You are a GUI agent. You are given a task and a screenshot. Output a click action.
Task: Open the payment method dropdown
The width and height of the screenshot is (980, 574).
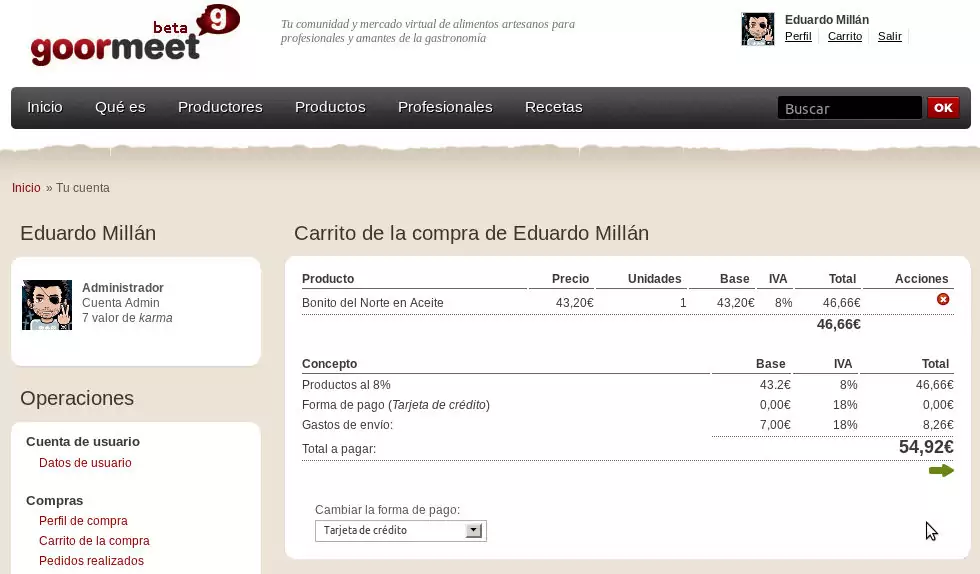coord(401,530)
